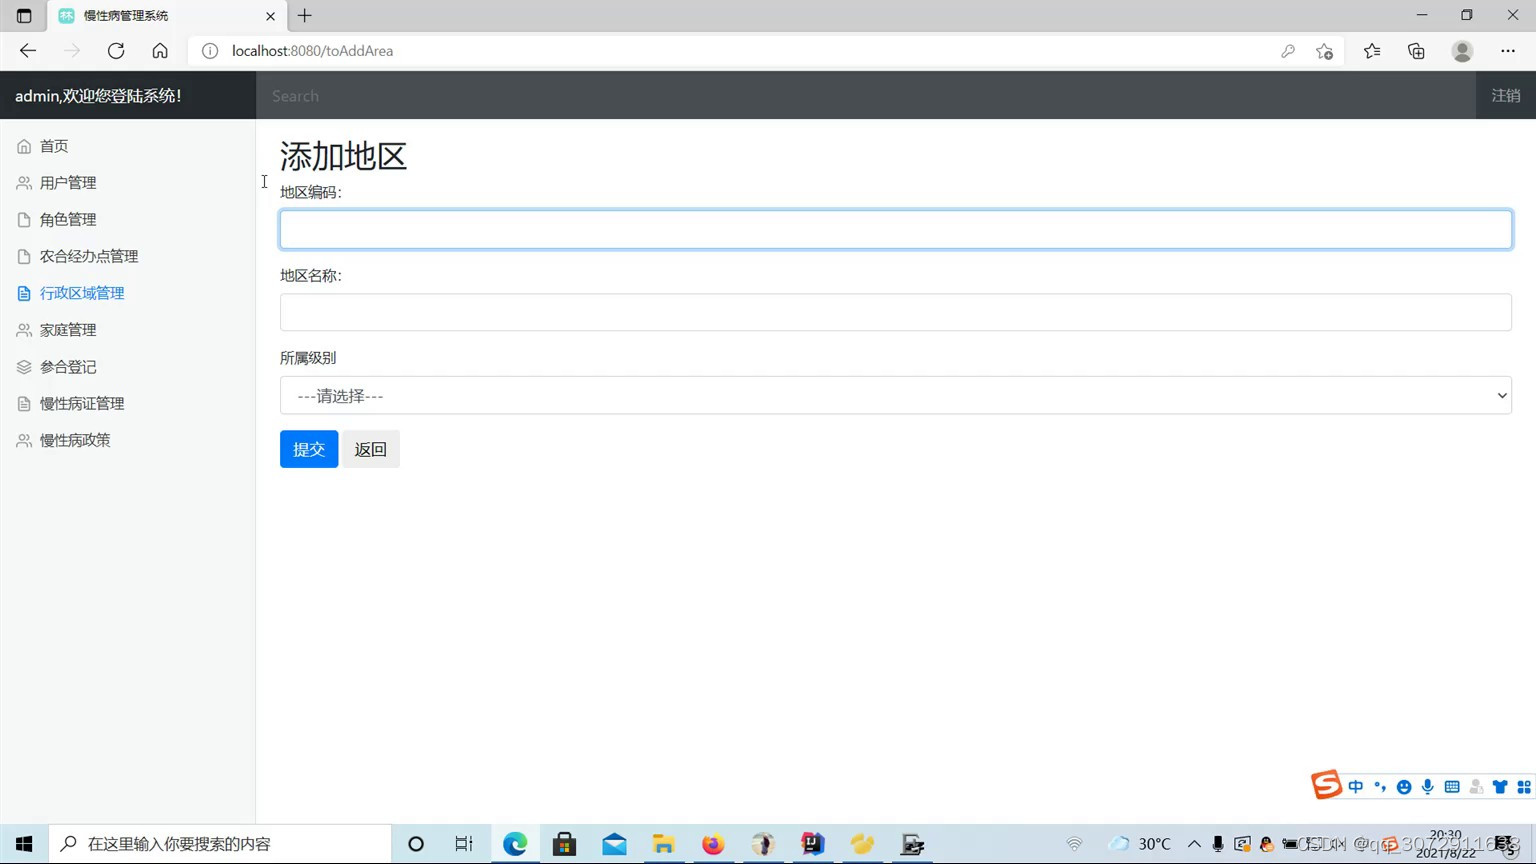The image size is (1536, 864).
Task: Open the Collections icon
Action: point(1416,51)
